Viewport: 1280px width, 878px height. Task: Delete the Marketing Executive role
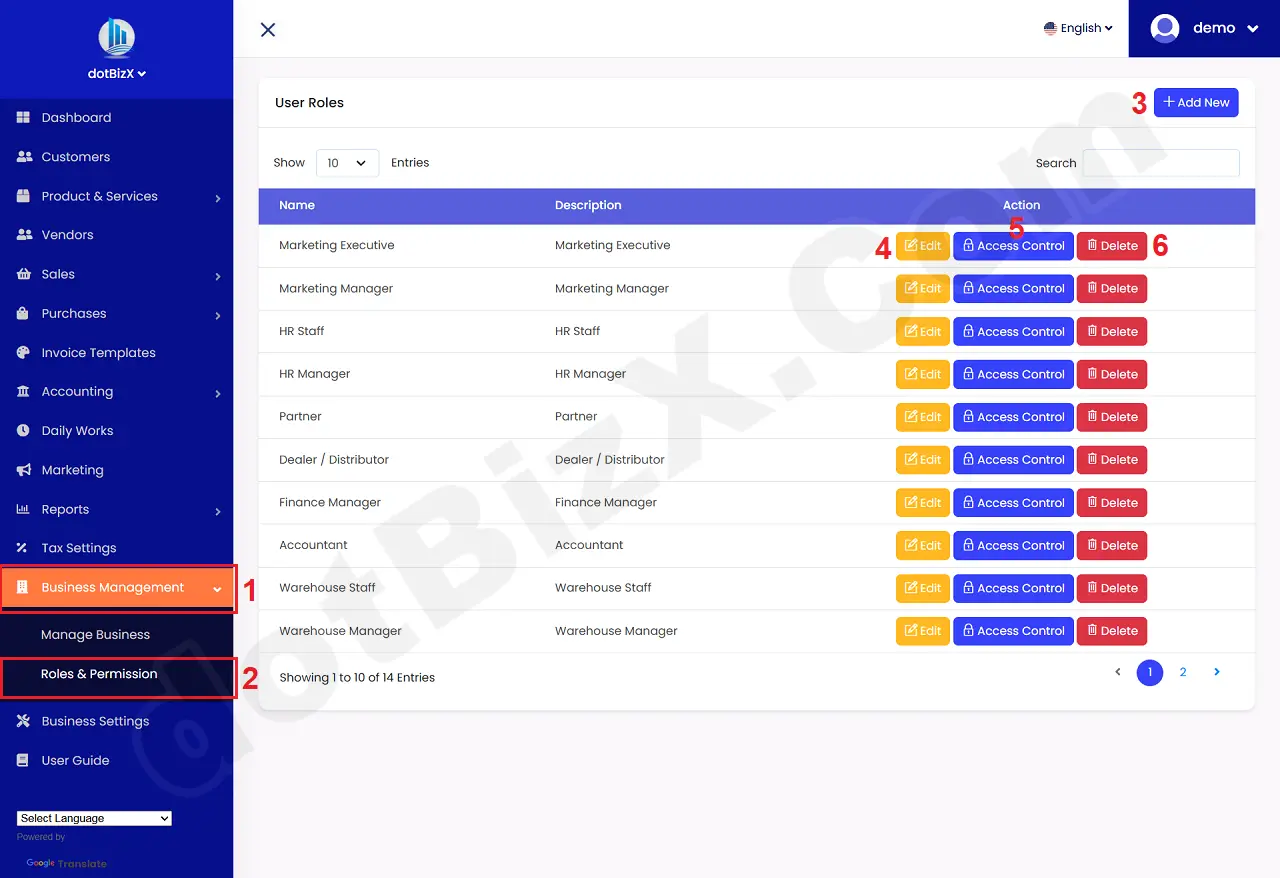click(x=1111, y=245)
